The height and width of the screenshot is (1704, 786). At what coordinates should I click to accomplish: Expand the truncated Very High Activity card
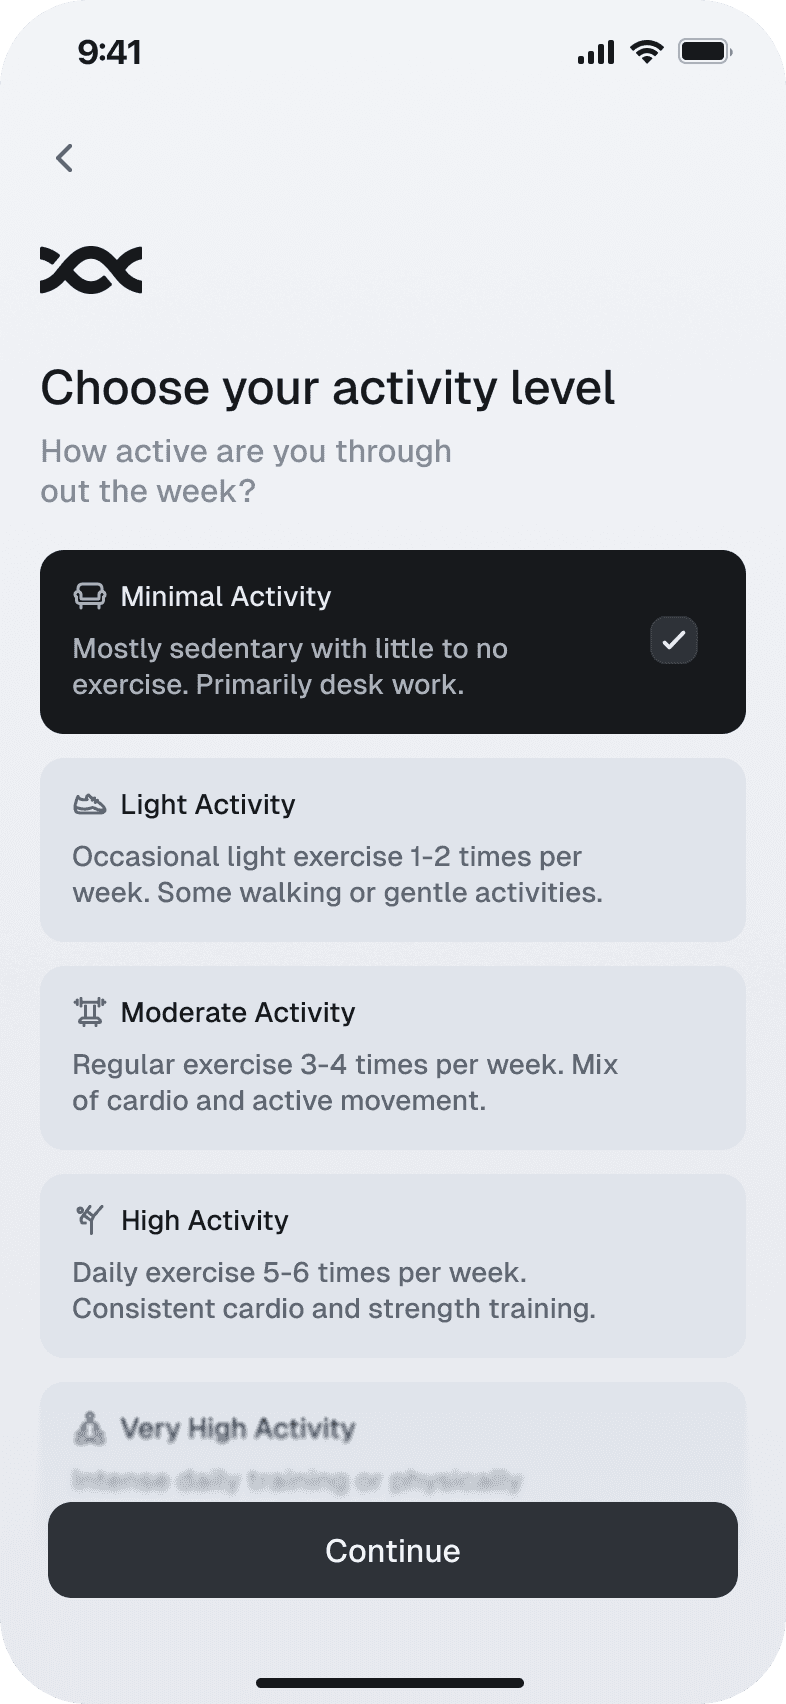(x=392, y=1430)
